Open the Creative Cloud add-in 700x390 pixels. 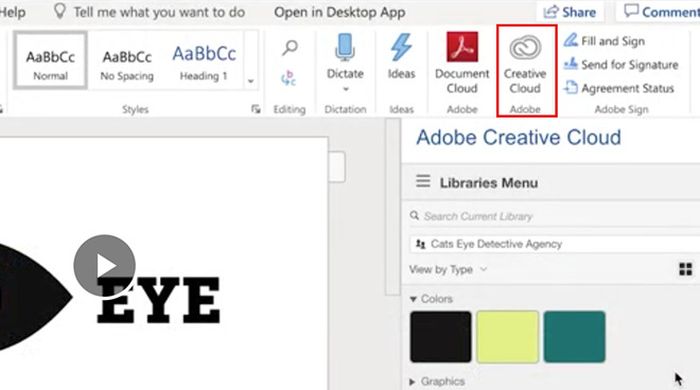[x=525, y=62]
